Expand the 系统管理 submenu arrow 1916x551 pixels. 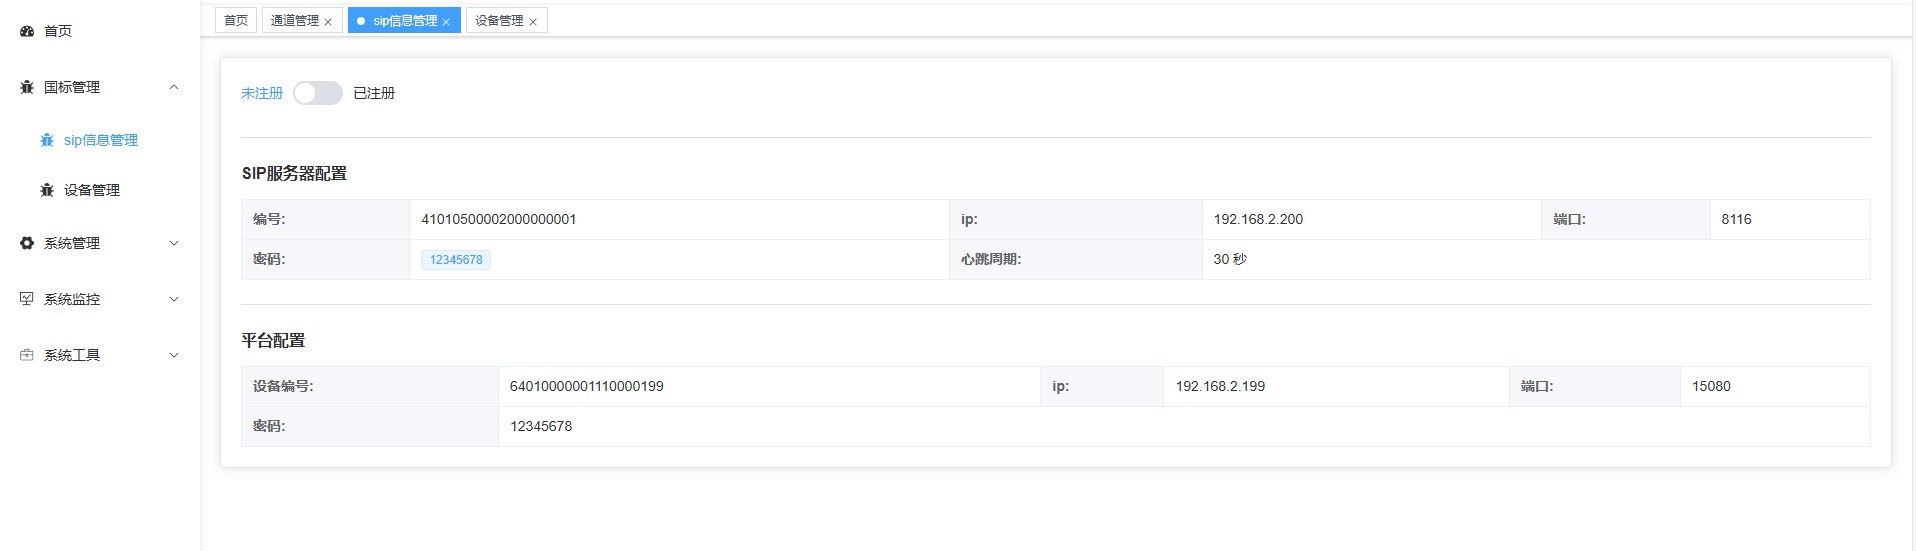point(174,243)
